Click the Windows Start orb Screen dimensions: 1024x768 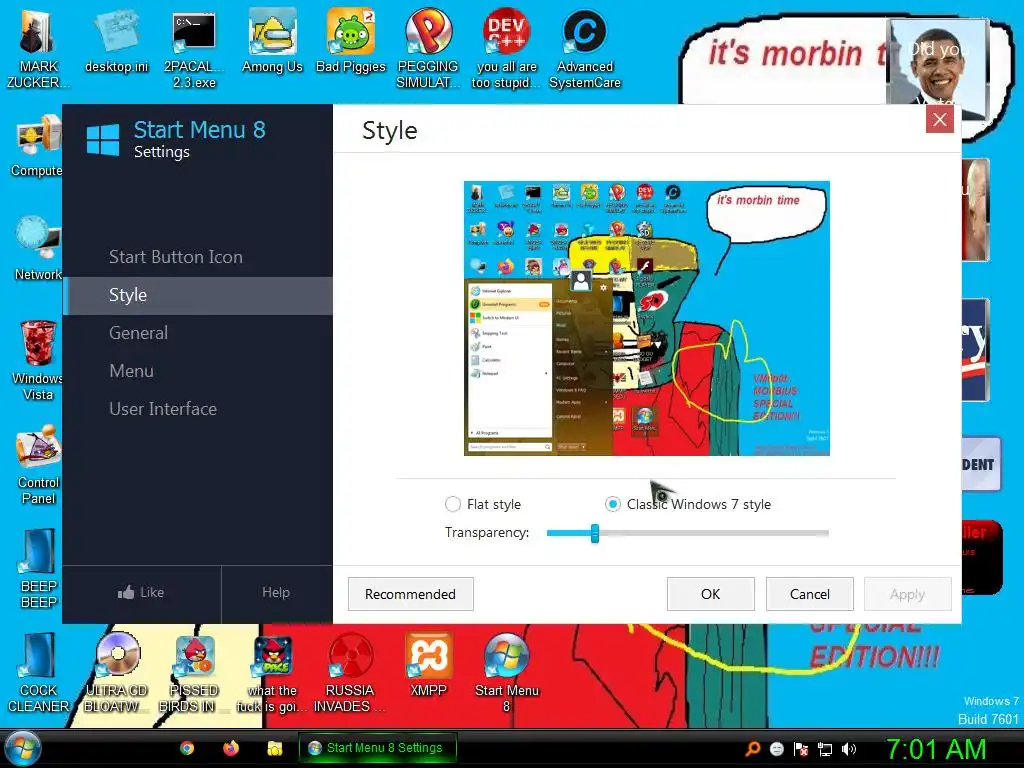tap(23, 748)
